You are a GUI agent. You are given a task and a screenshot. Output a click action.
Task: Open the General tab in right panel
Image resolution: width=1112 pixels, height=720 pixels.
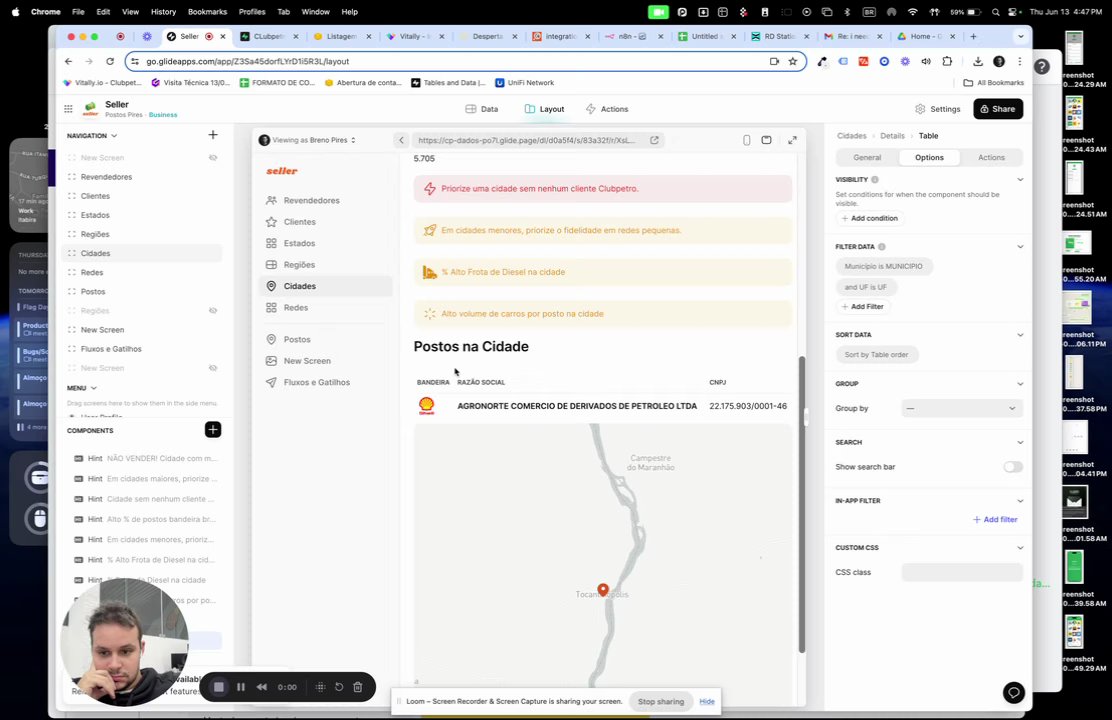pyautogui.click(x=867, y=157)
